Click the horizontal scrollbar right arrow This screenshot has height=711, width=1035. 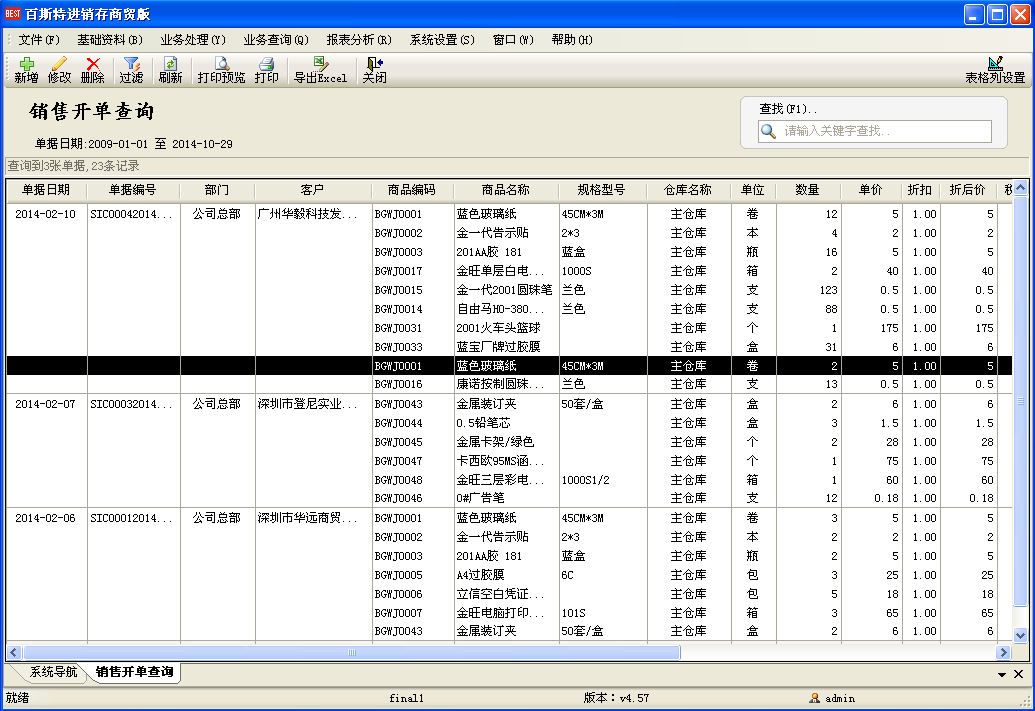point(1003,652)
